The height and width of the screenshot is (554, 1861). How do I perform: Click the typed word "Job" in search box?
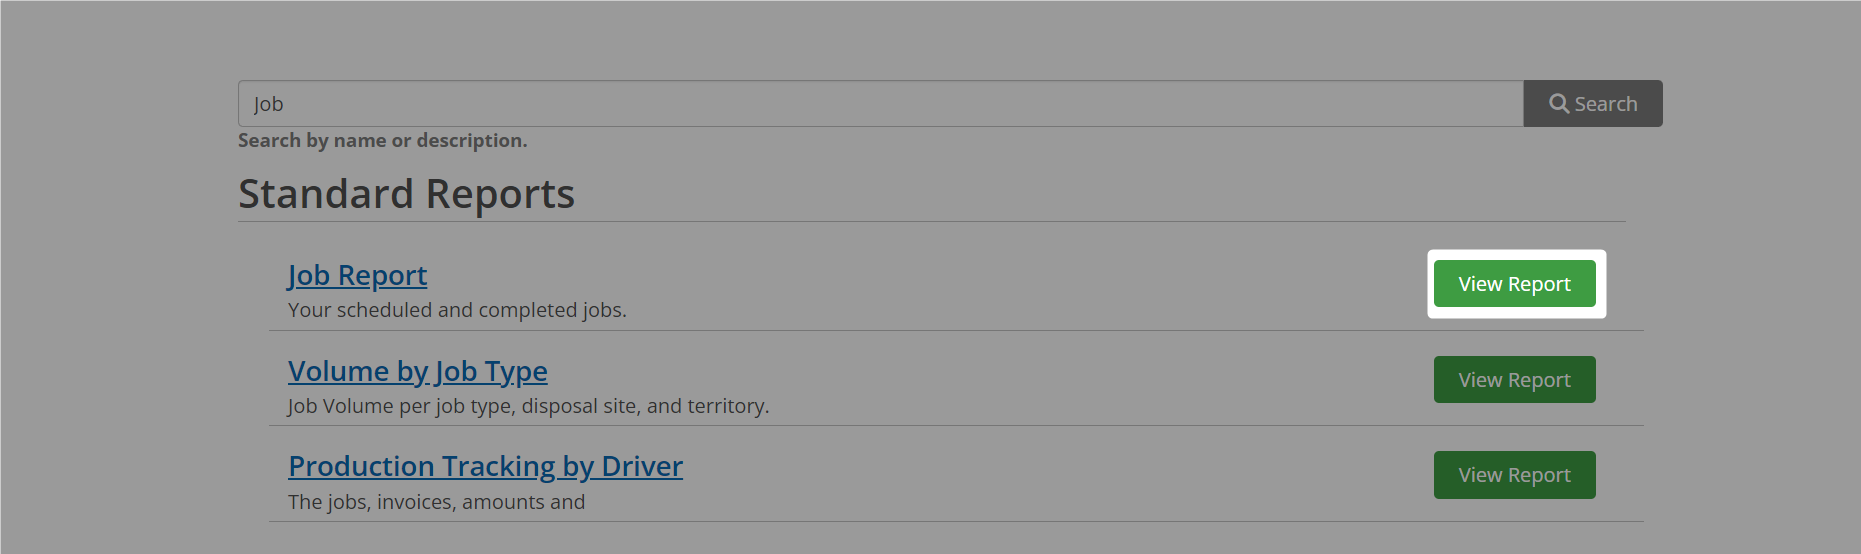(x=268, y=104)
